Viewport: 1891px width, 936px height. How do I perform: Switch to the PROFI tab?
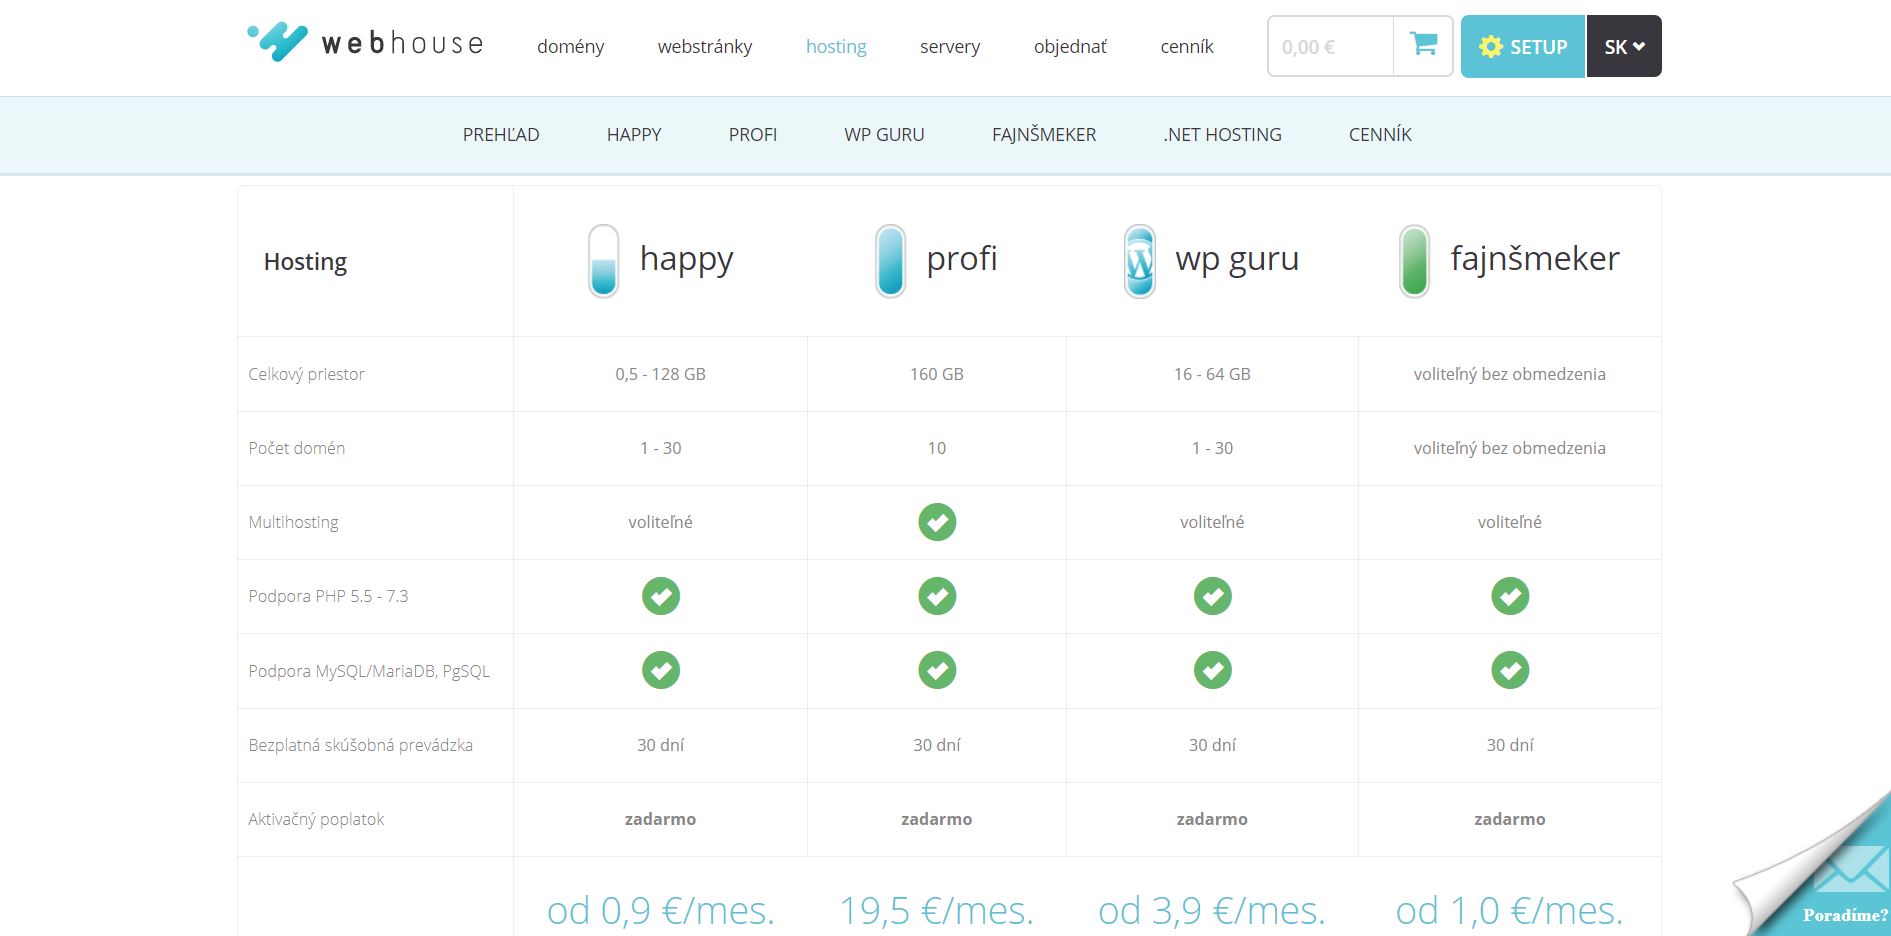coord(753,134)
